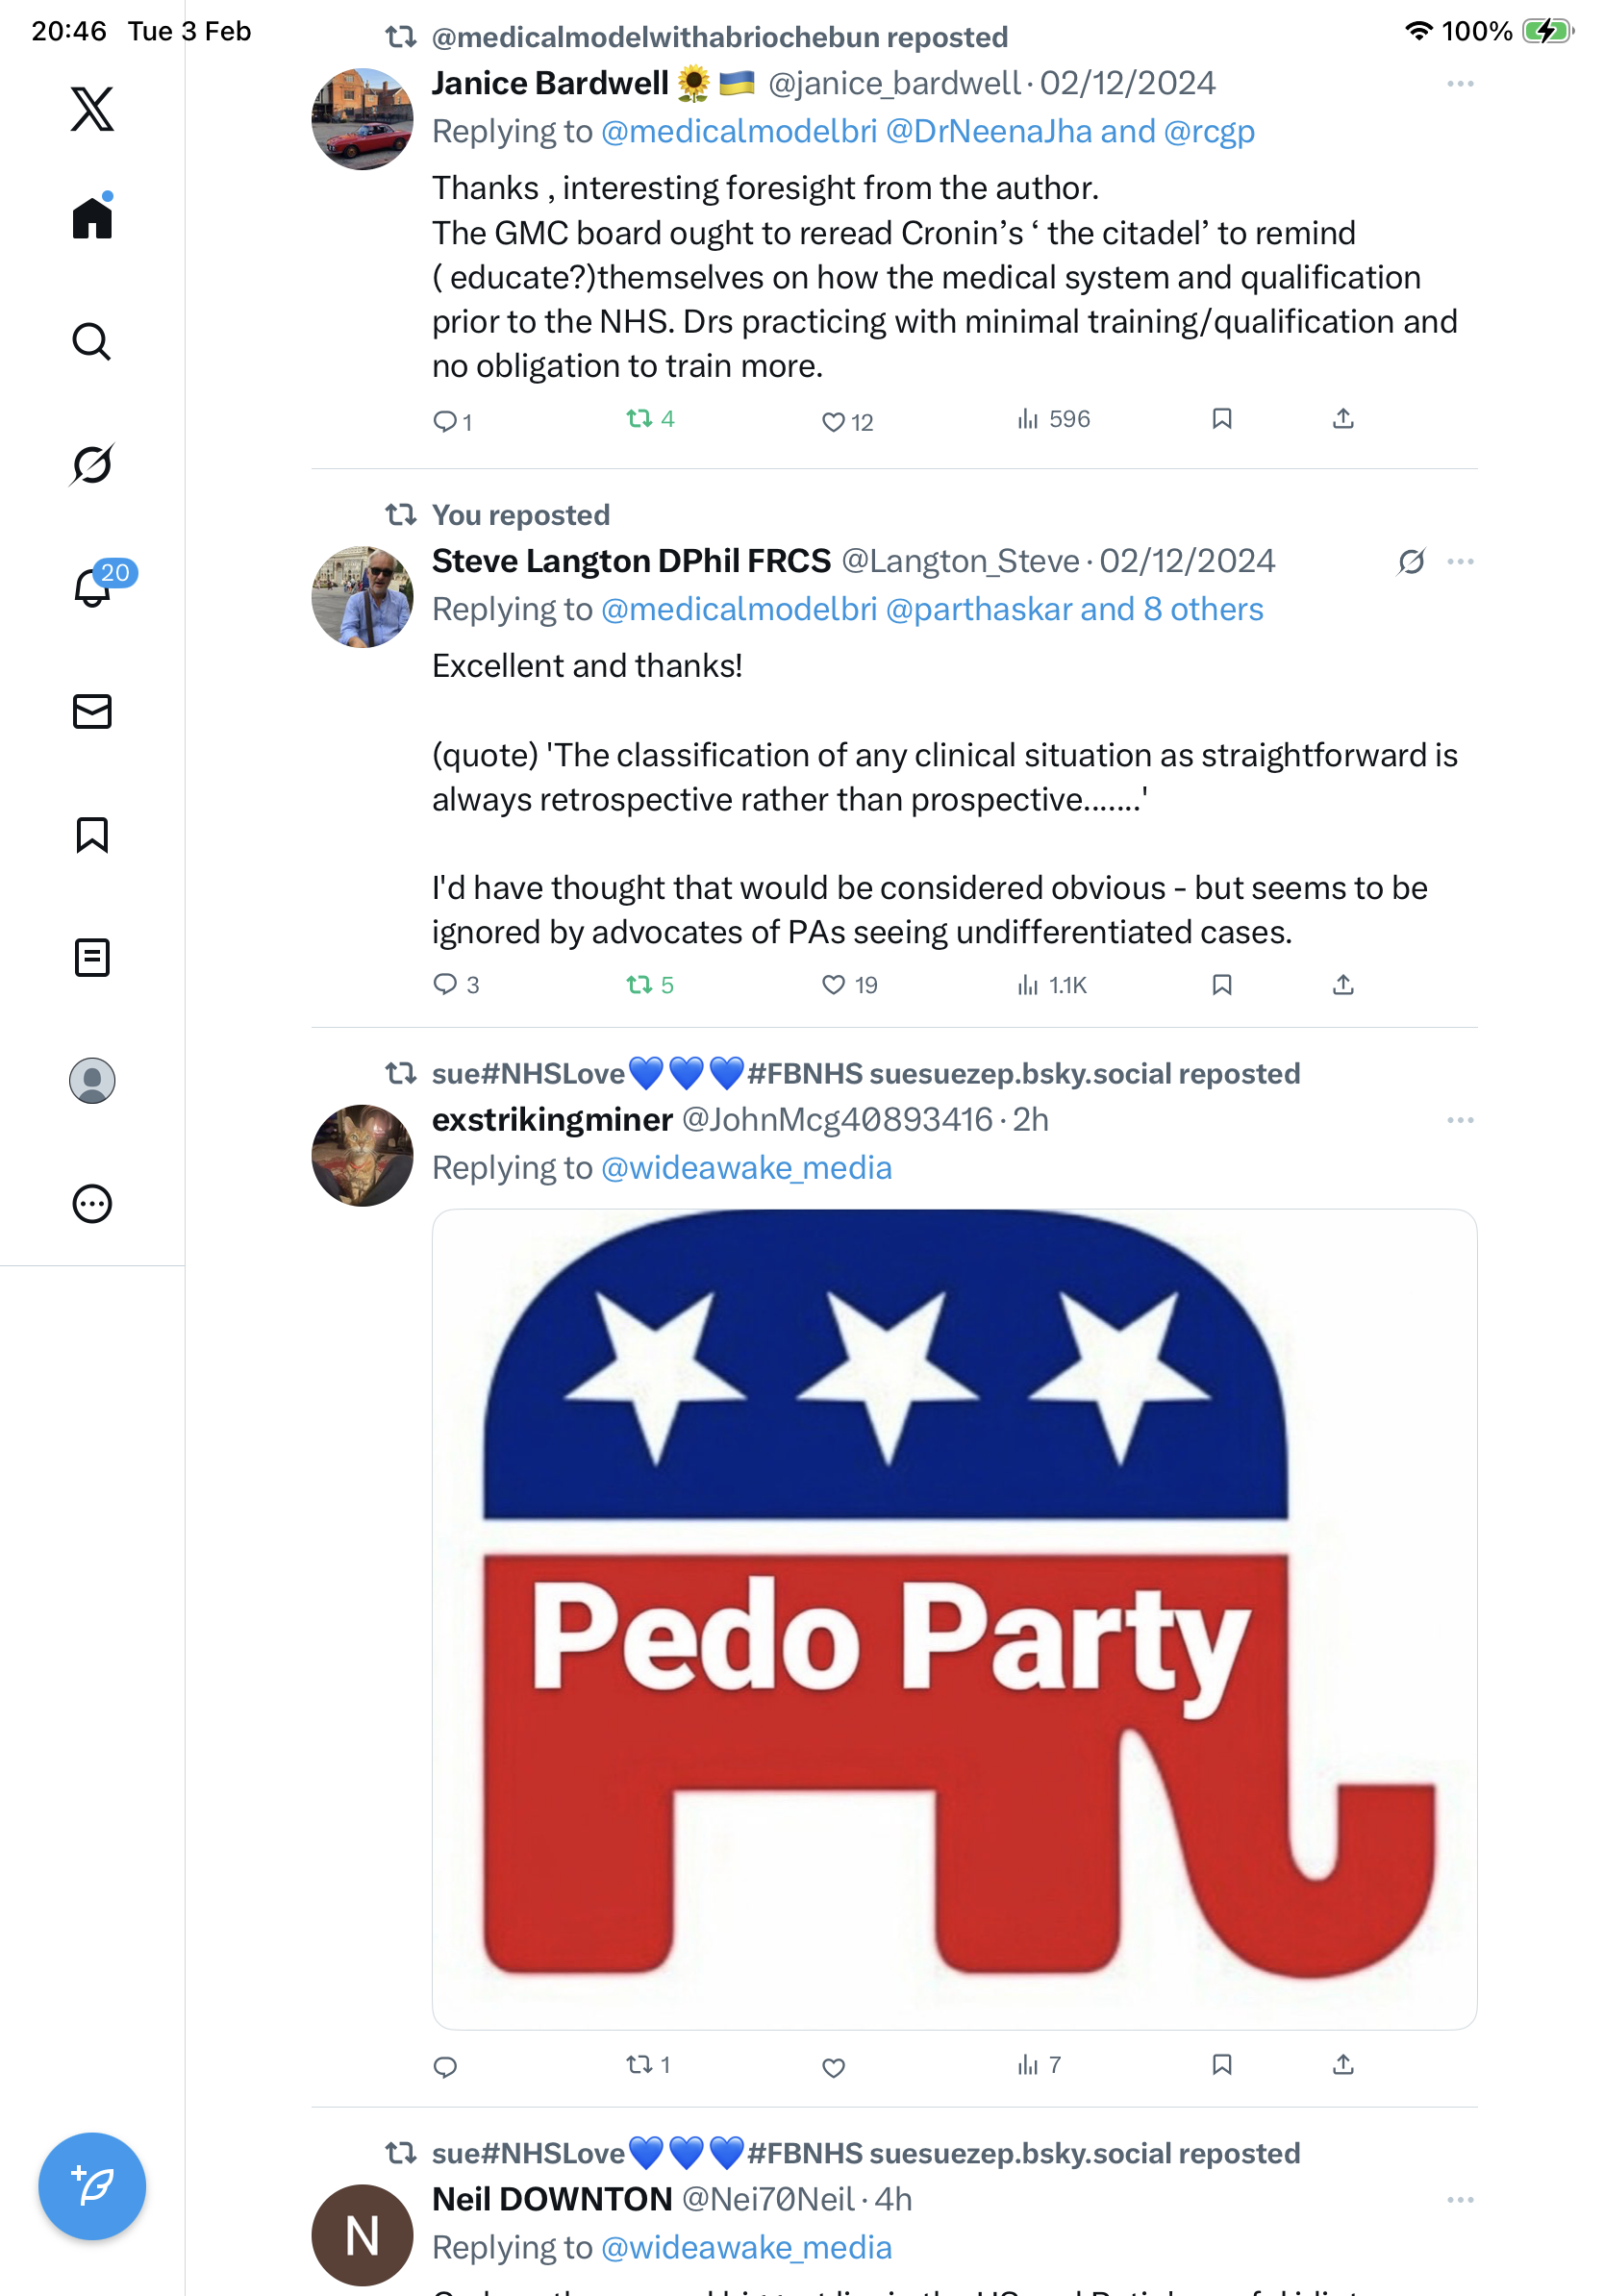Expand the sidebar More menu circle
The width and height of the screenshot is (1604, 2296).
(92, 1203)
